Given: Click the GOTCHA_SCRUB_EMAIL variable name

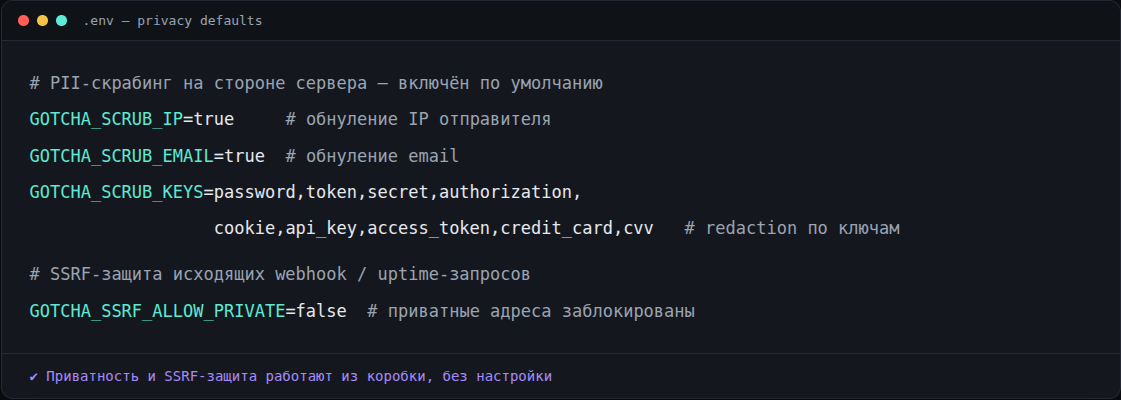Looking at the screenshot, I should pos(122,156).
